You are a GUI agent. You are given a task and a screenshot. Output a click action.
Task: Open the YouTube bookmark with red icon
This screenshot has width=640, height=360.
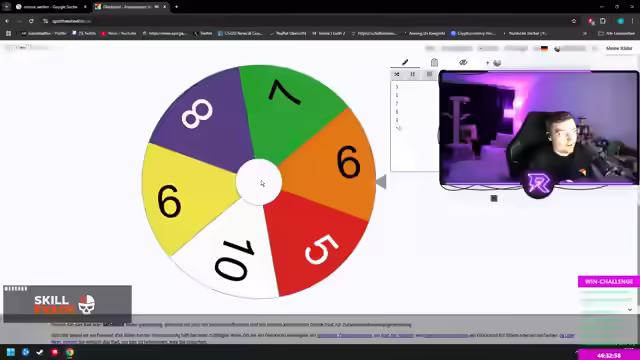118,33
